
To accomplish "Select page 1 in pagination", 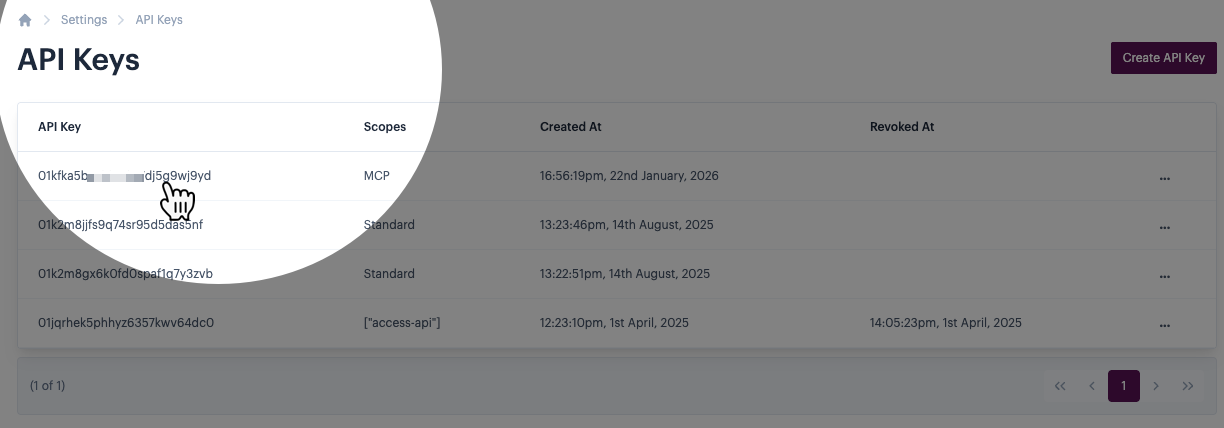I will (x=1124, y=386).
